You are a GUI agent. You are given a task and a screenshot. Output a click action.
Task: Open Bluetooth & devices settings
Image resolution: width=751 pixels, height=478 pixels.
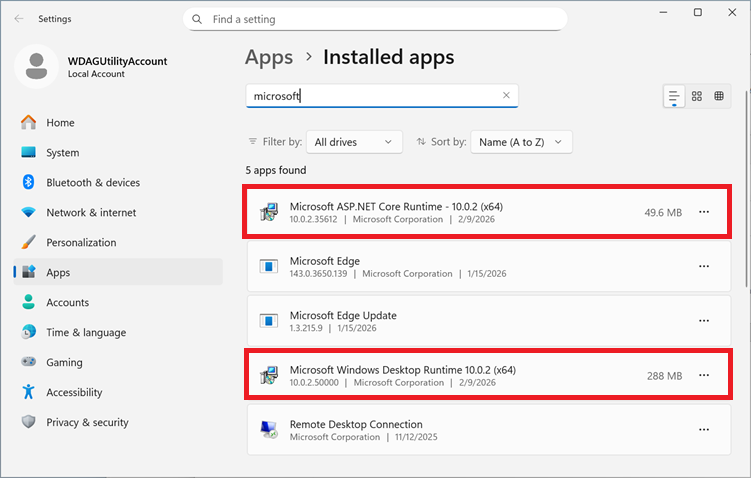[x=93, y=183]
